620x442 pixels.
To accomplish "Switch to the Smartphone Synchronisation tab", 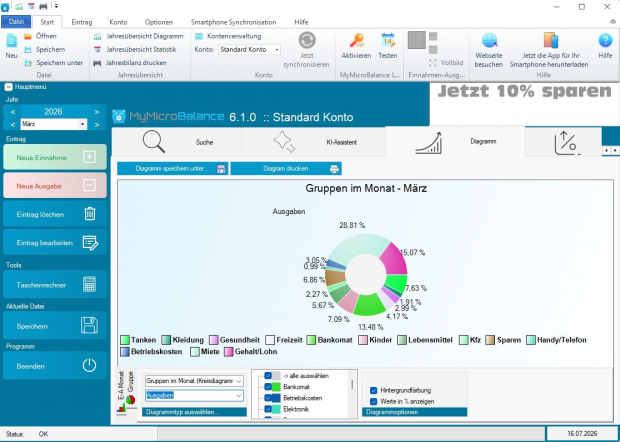I will click(233, 22).
